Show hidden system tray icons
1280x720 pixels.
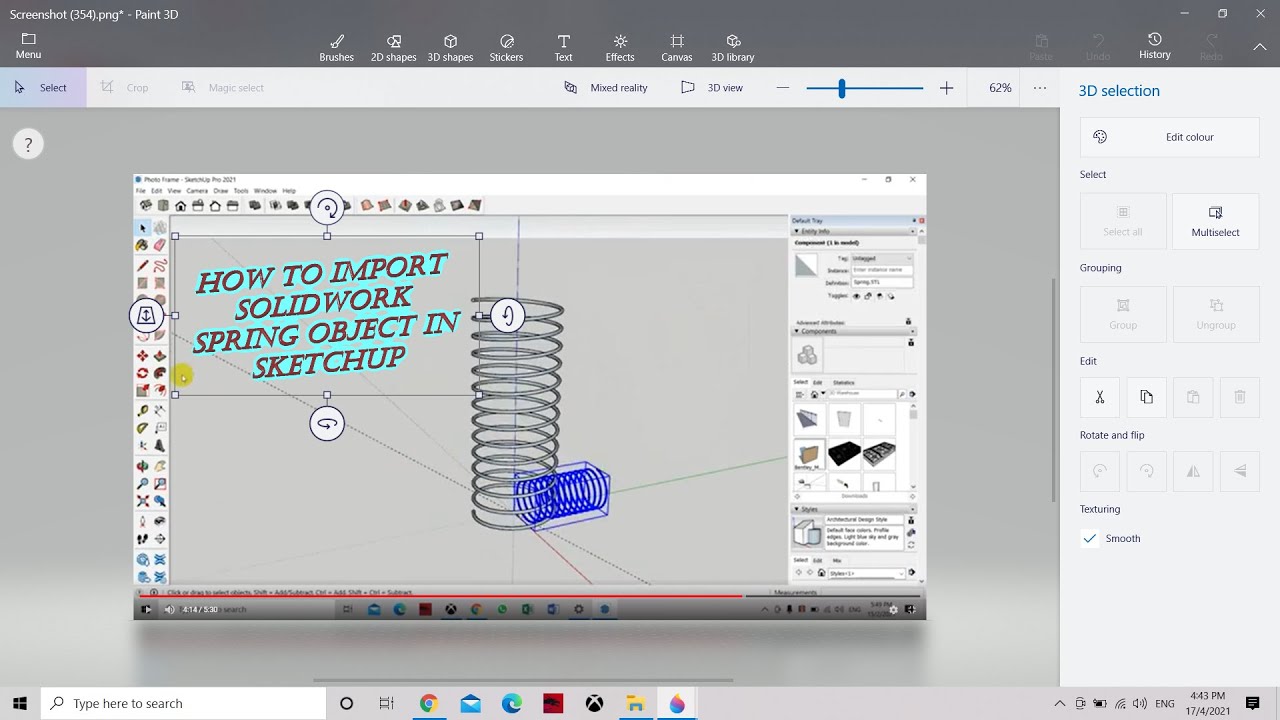[x=1061, y=703]
